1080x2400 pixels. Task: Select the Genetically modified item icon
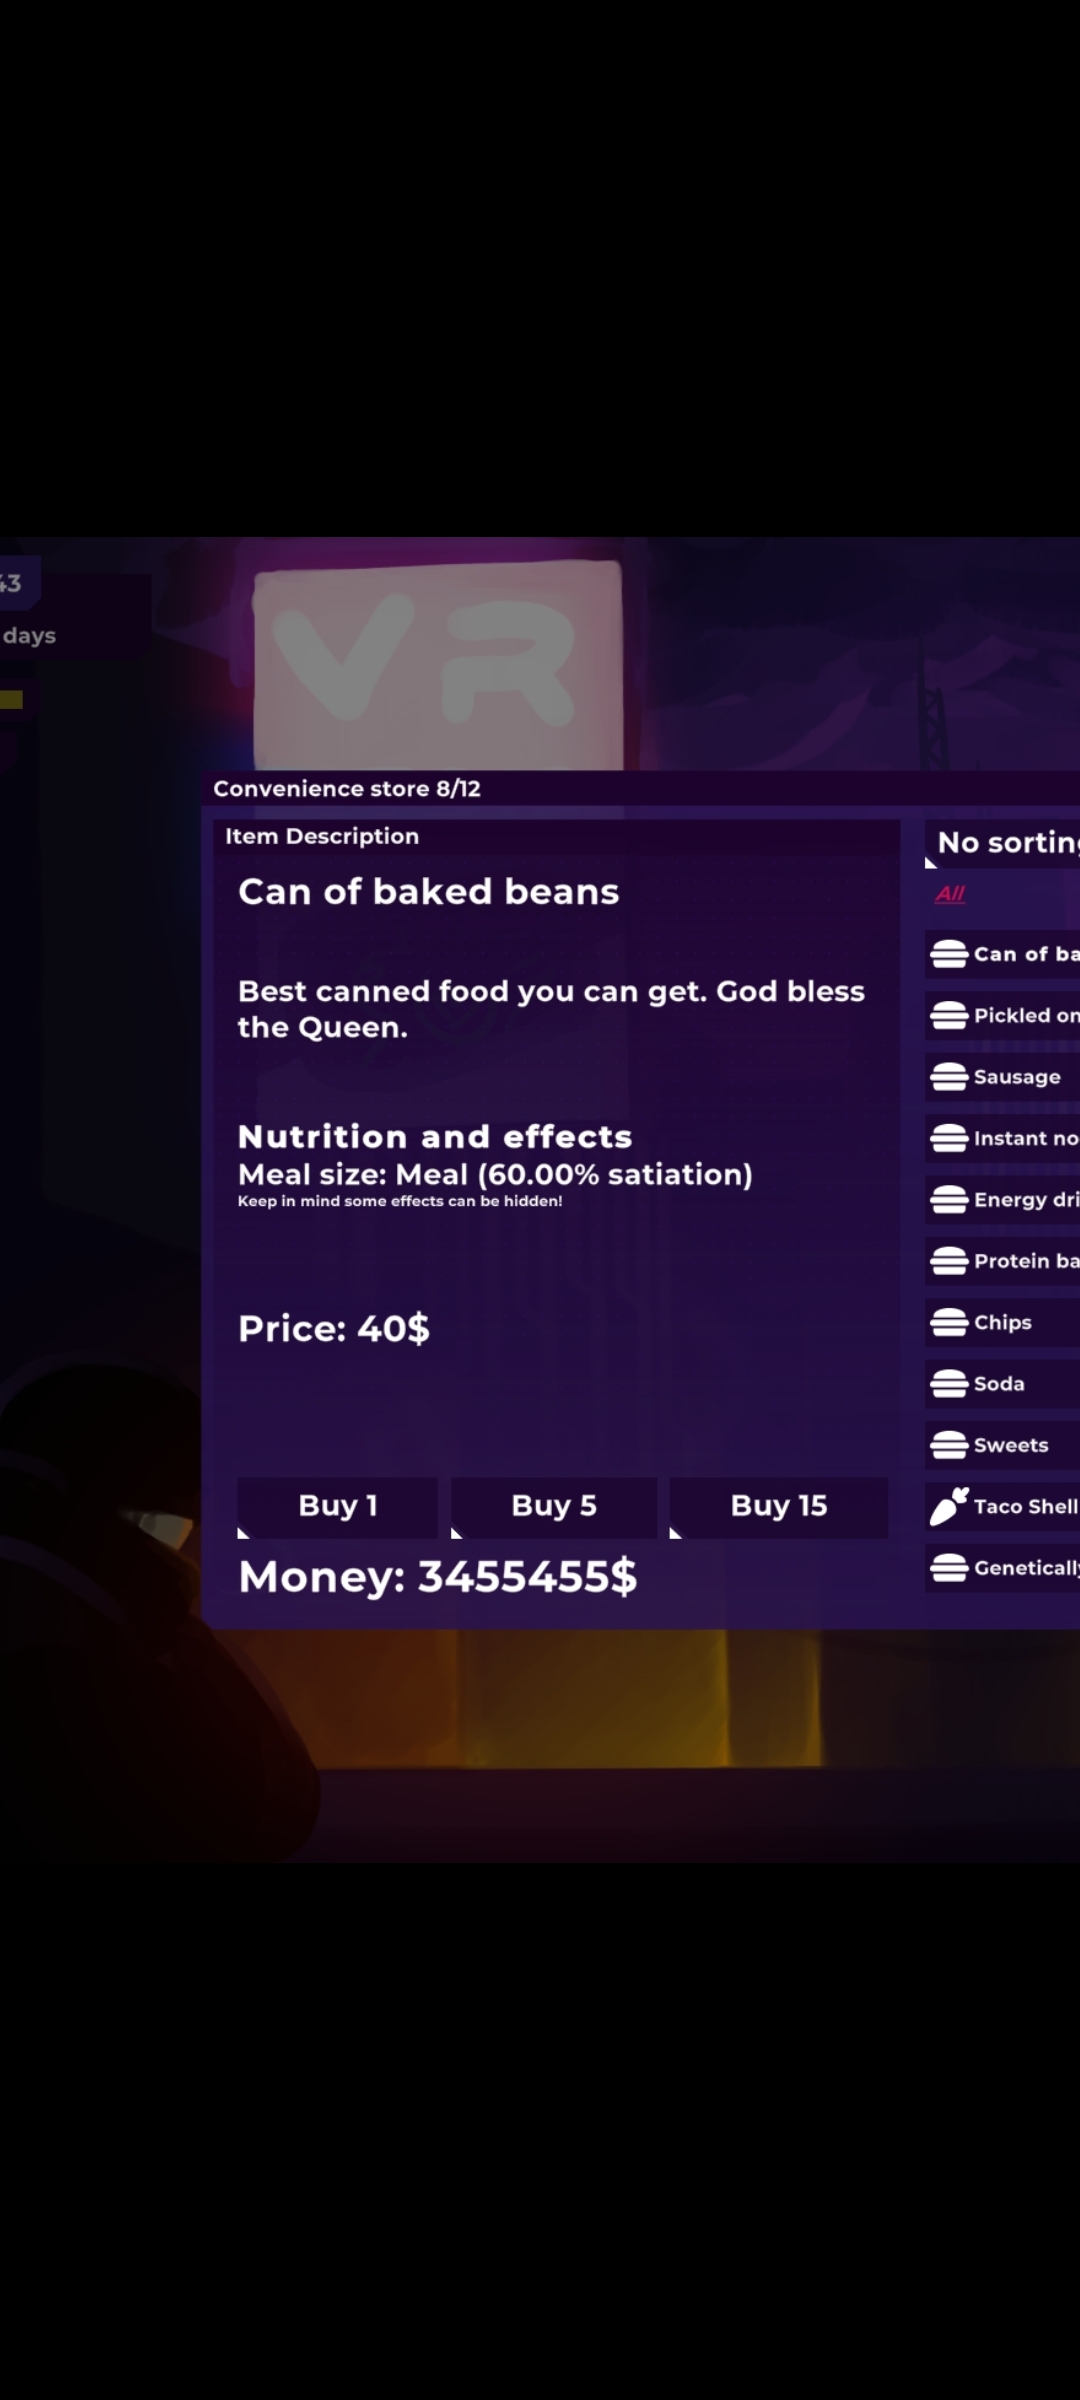point(948,1568)
